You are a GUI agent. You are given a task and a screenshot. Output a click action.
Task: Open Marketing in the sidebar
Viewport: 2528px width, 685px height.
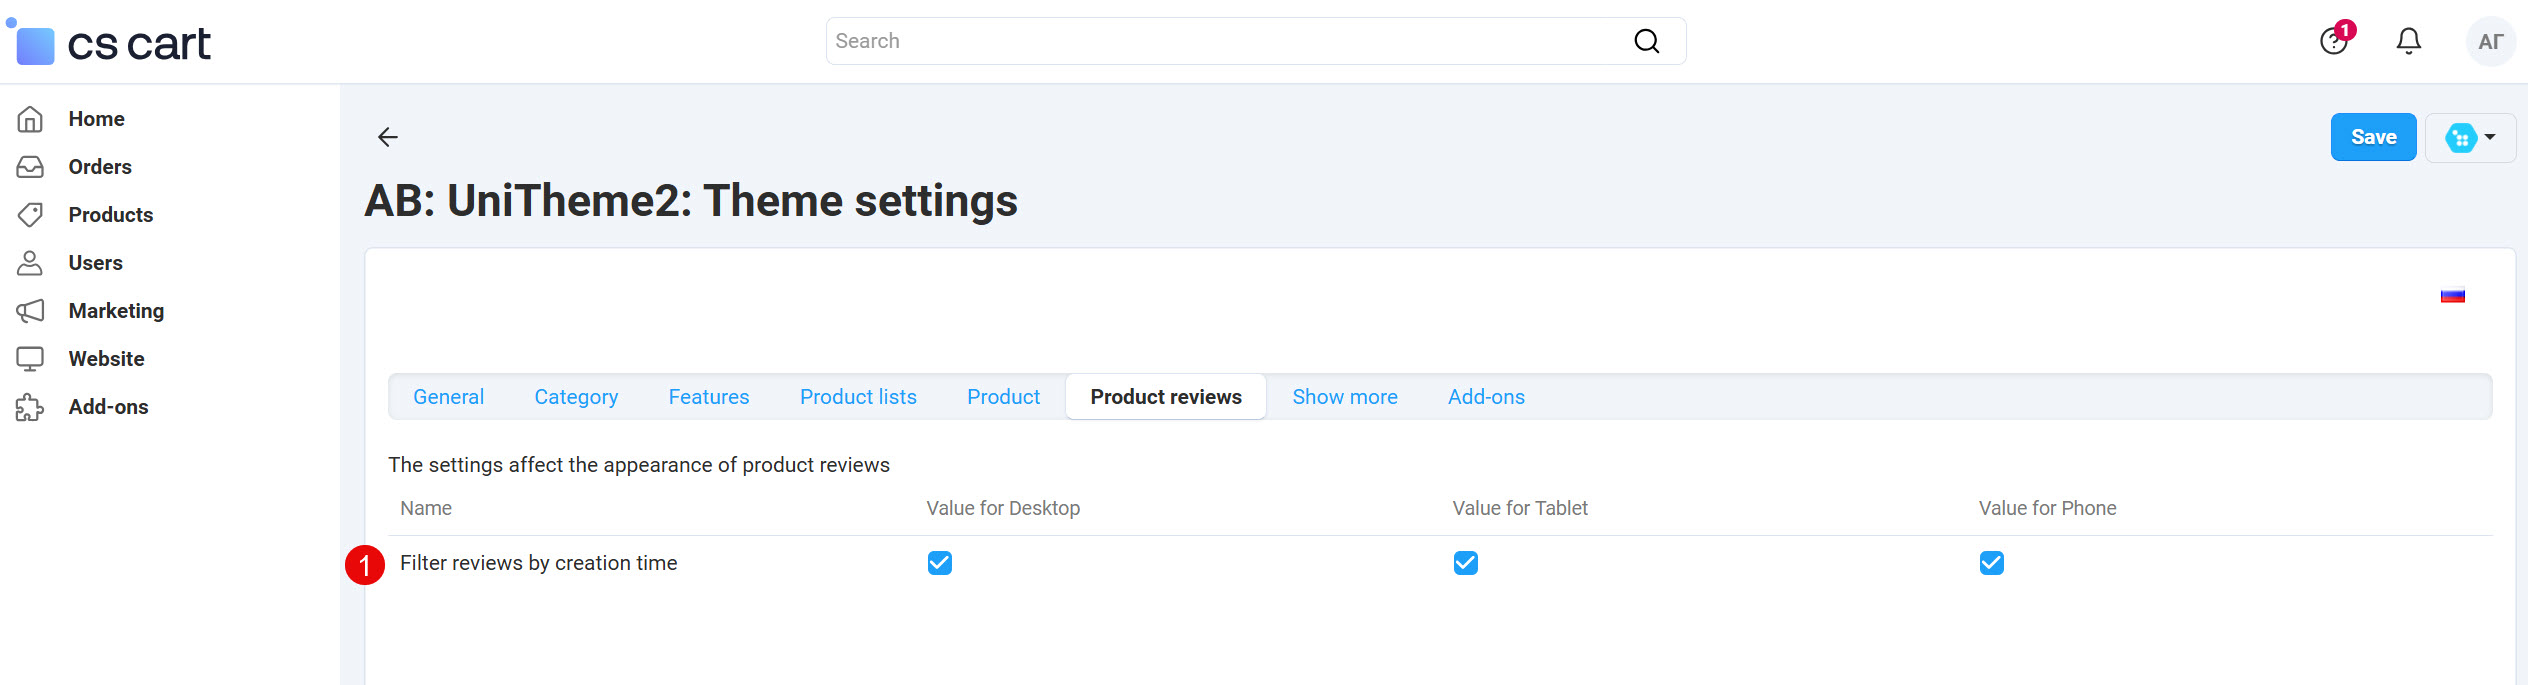click(116, 311)
